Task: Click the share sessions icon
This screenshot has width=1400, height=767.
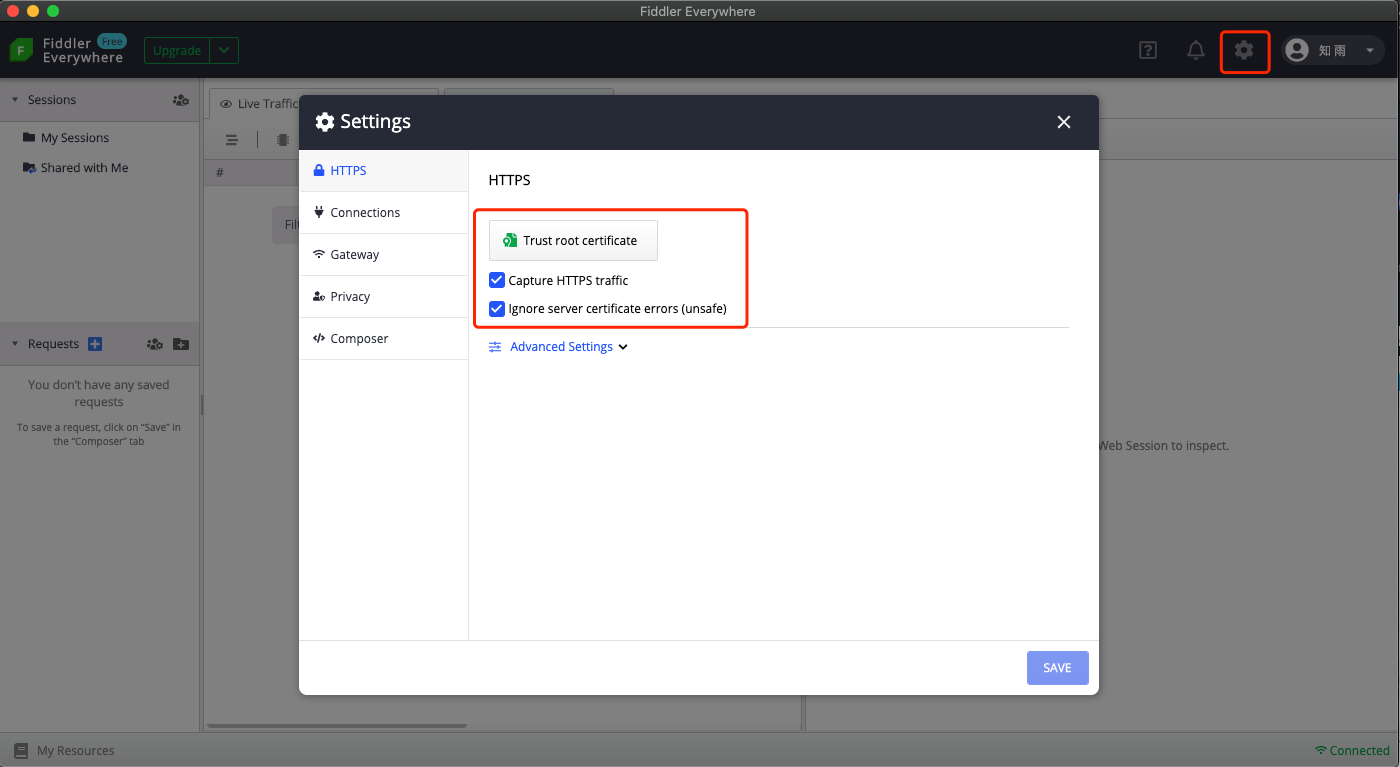Action: (180, 100)
